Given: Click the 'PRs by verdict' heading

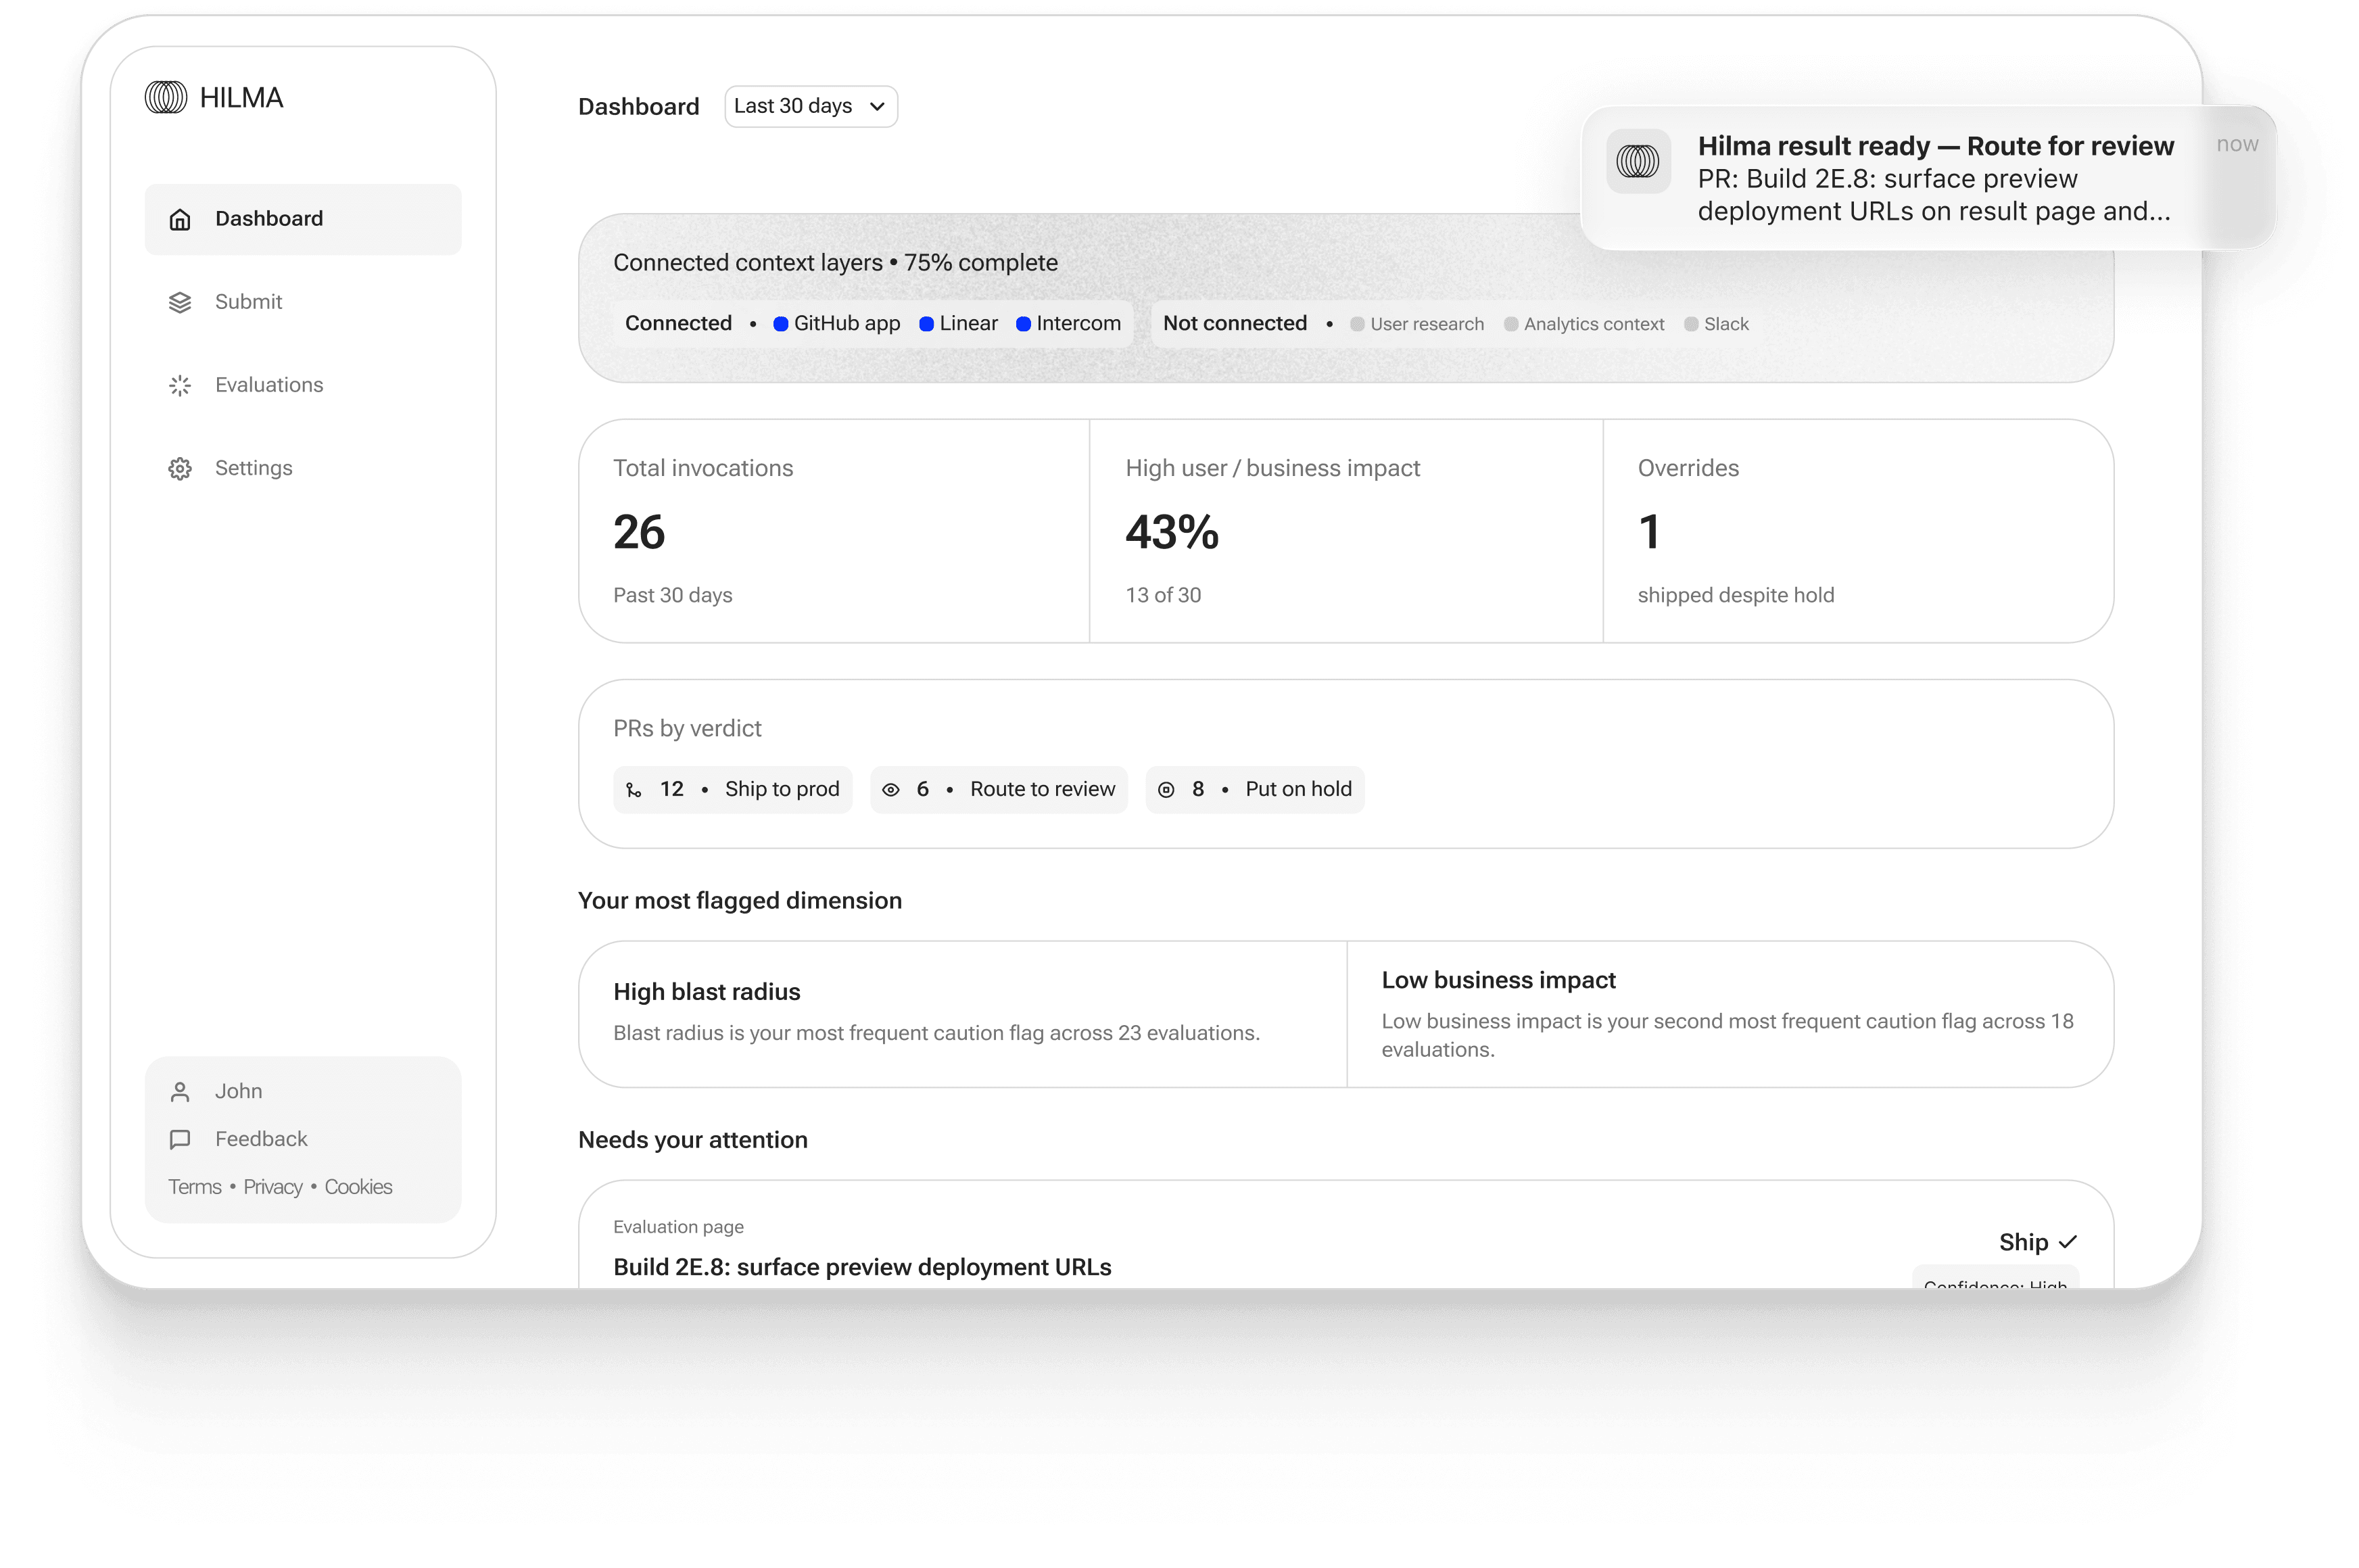Looking at the screenshot, I should [687, 729].
